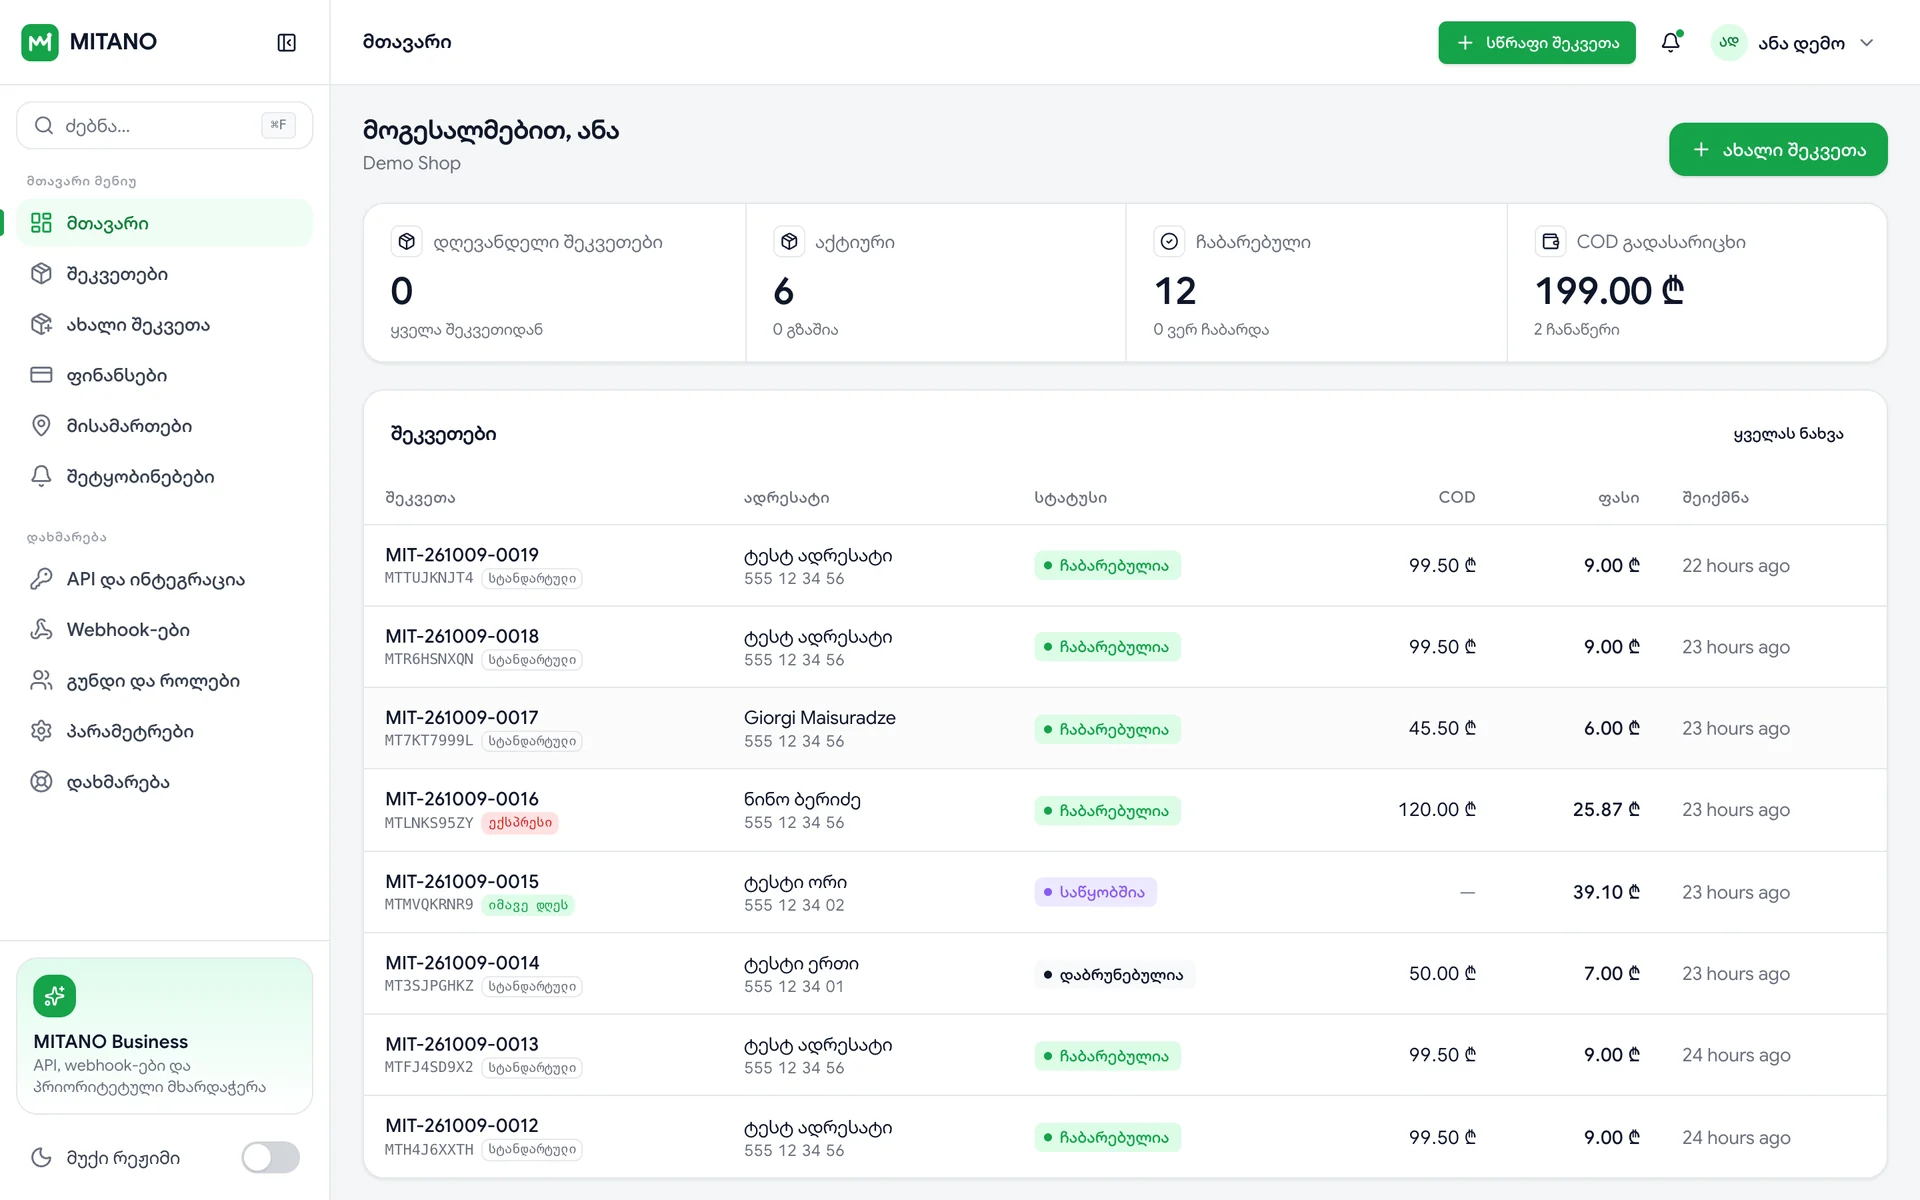Open order MIT-261009-0019
The width and height of the screenshot is (1920, 1200).
click(462, 555)
